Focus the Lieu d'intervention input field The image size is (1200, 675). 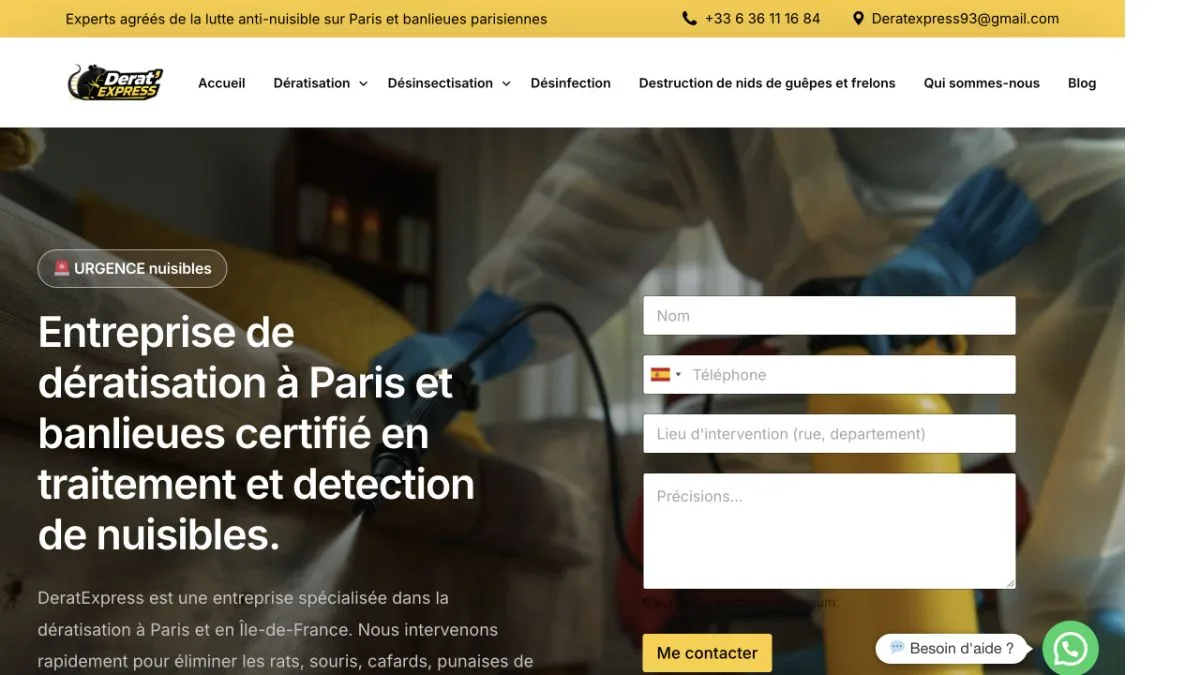tap(829, 434)
